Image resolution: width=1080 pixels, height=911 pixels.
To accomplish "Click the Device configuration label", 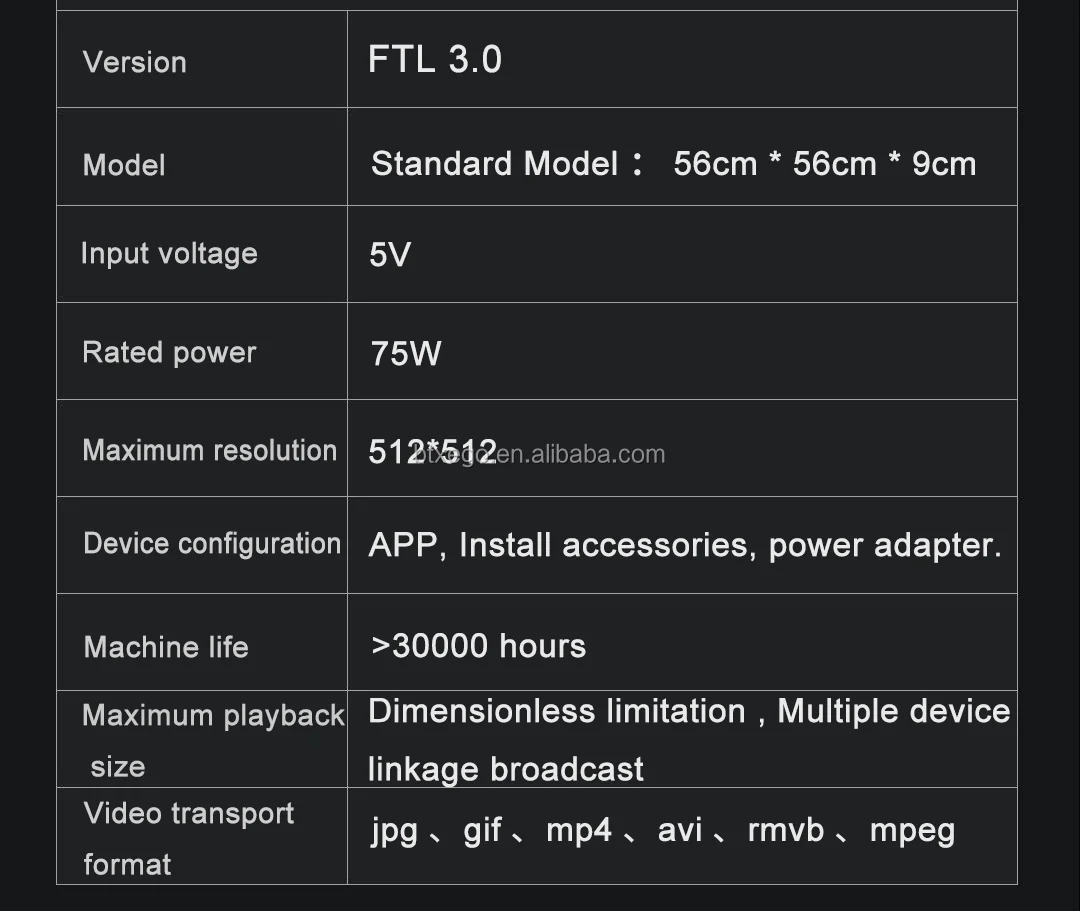I will [212, 543].
